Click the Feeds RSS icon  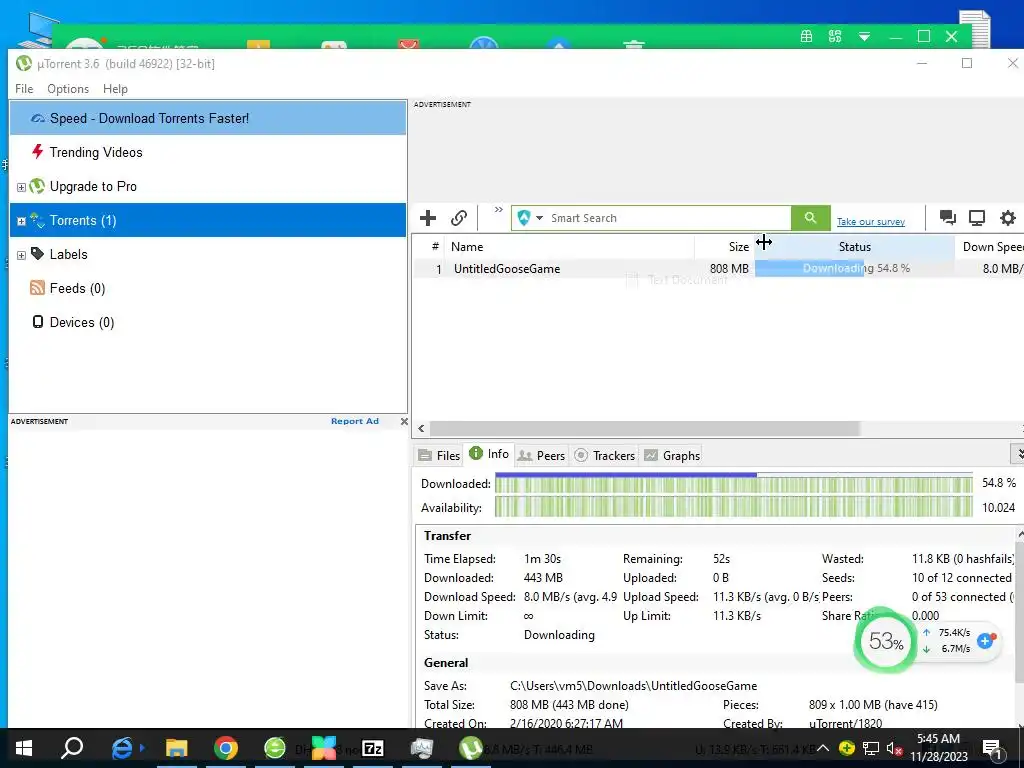click(x=37, y=287)
